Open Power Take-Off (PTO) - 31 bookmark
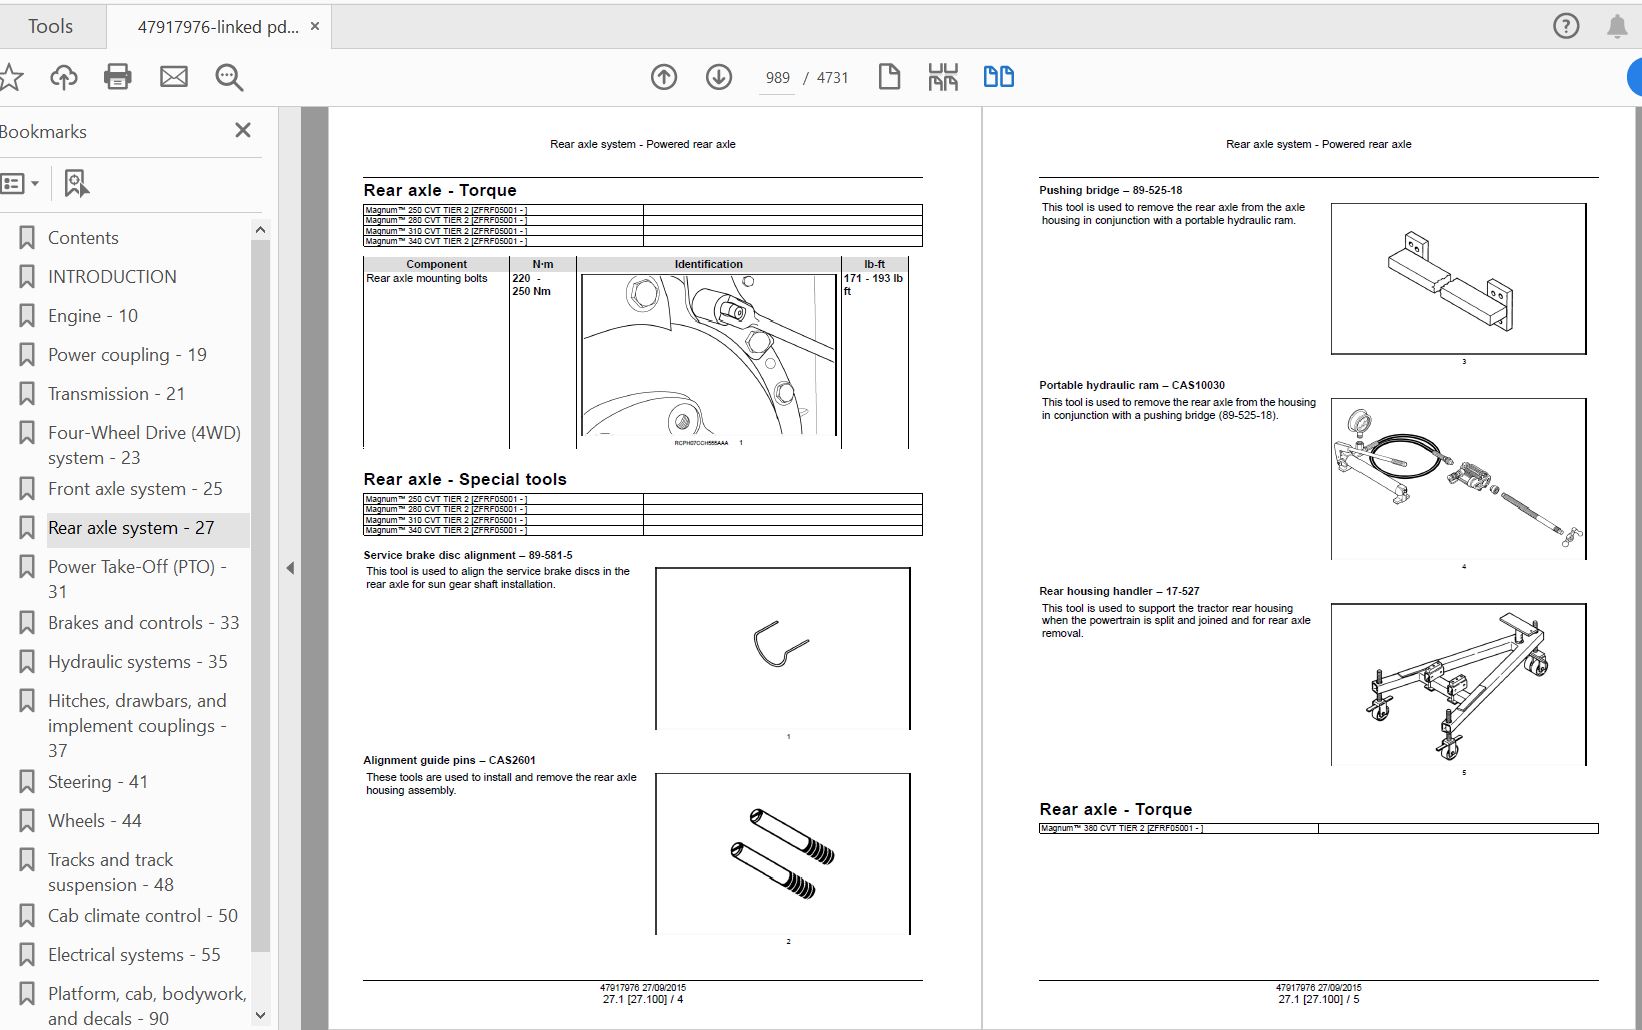1642x1030 pixels. click(x=137, y=579)
